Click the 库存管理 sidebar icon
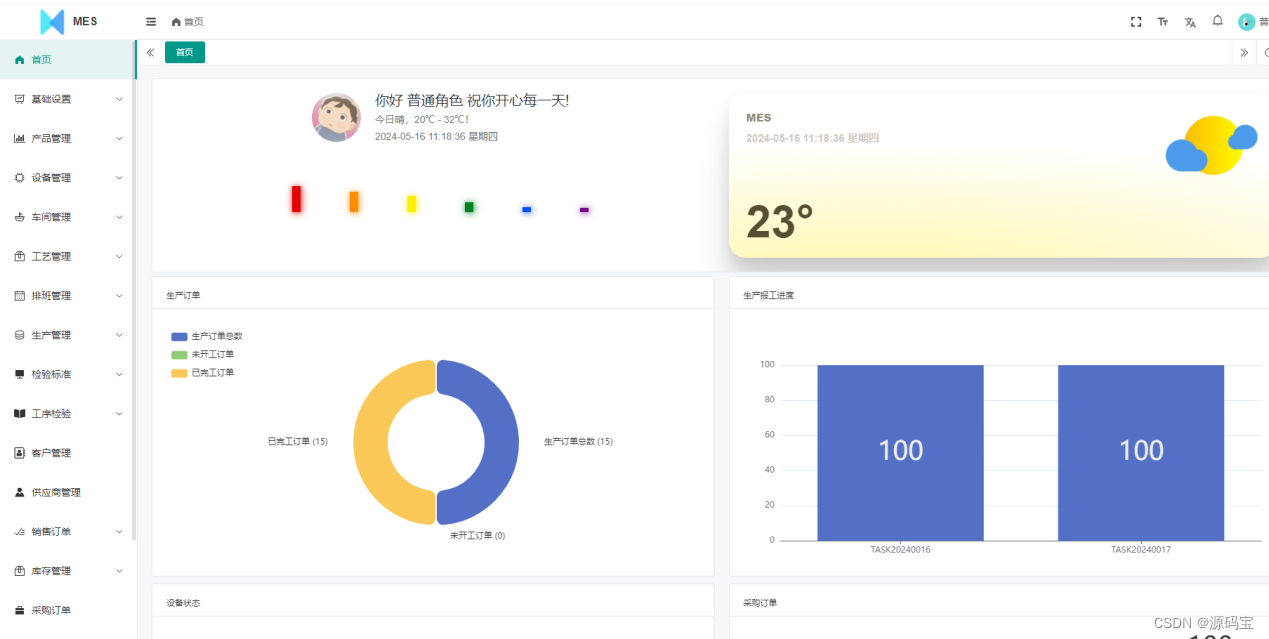 click(x=20, y=571)
